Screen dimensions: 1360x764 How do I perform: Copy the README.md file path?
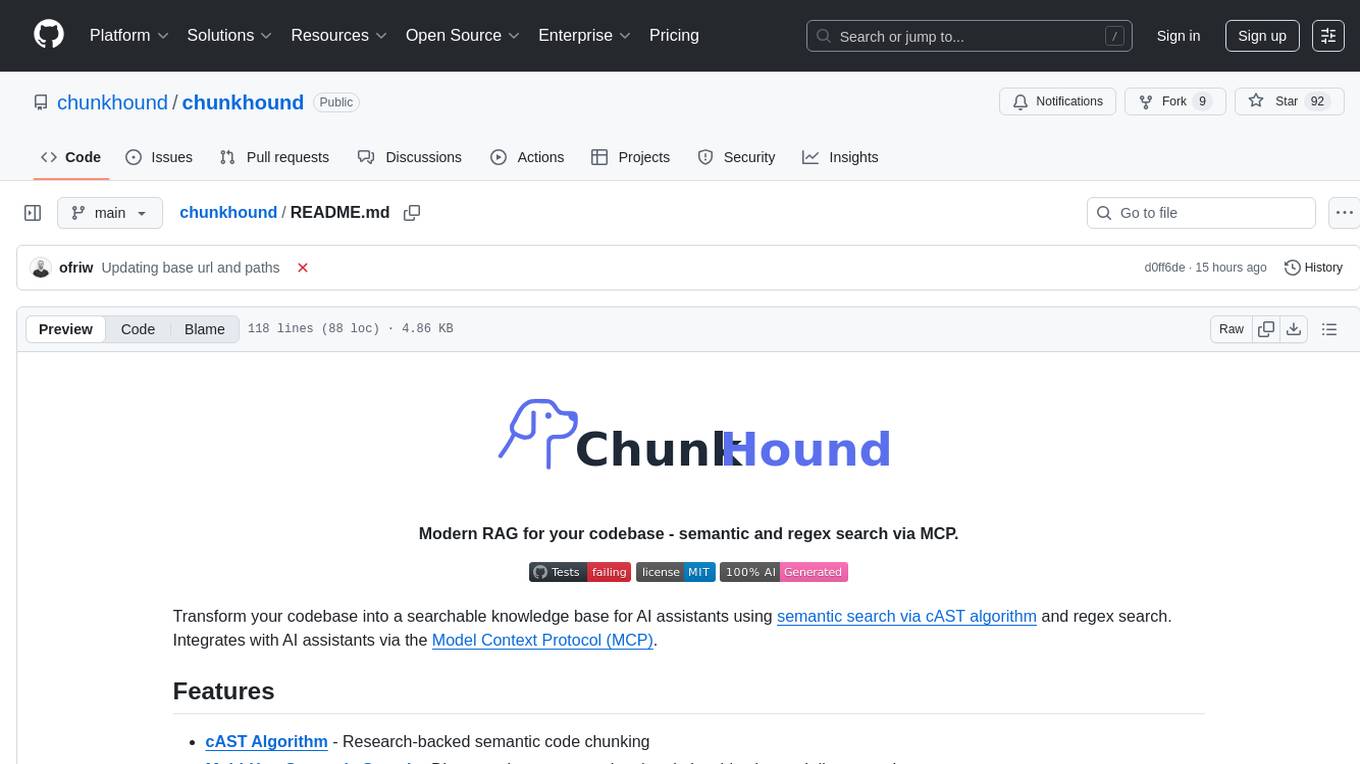[411, 213]
